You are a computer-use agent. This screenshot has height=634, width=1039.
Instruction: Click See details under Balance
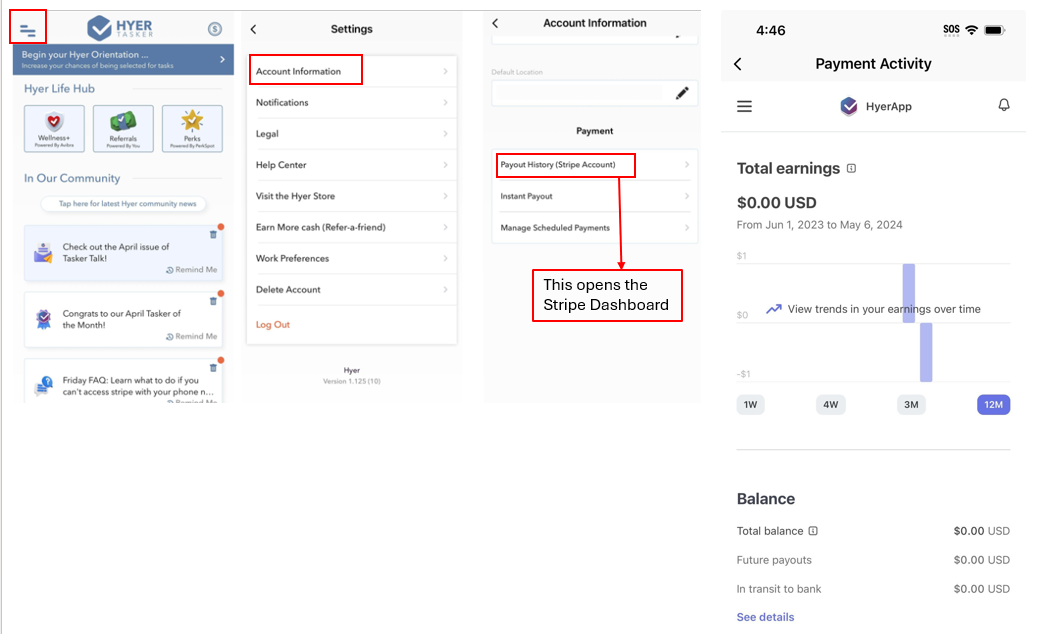coord(765,617)
